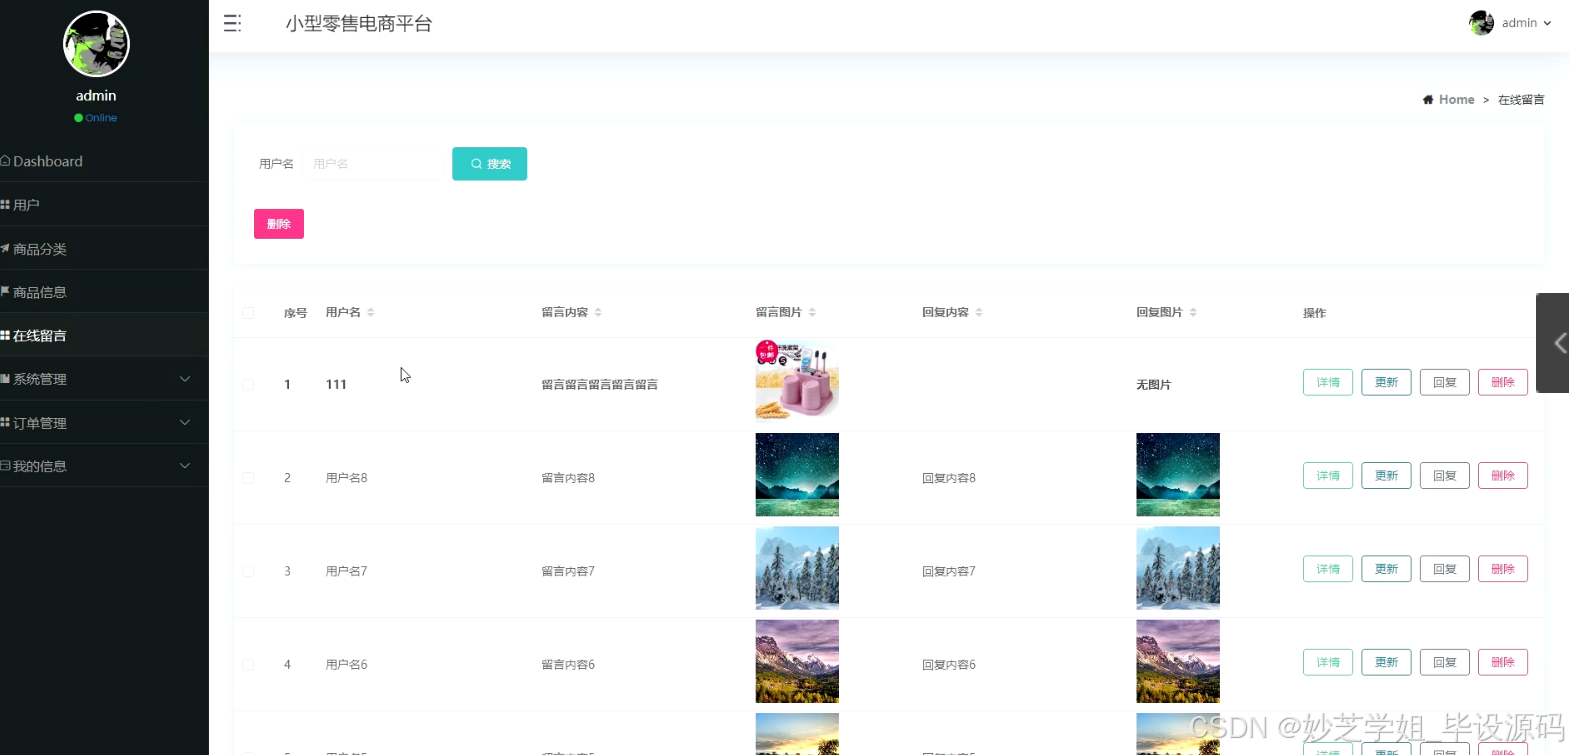Delete the row of user 111
This screenshot has width=1569, height=755.
click(x=1503, y=382)
